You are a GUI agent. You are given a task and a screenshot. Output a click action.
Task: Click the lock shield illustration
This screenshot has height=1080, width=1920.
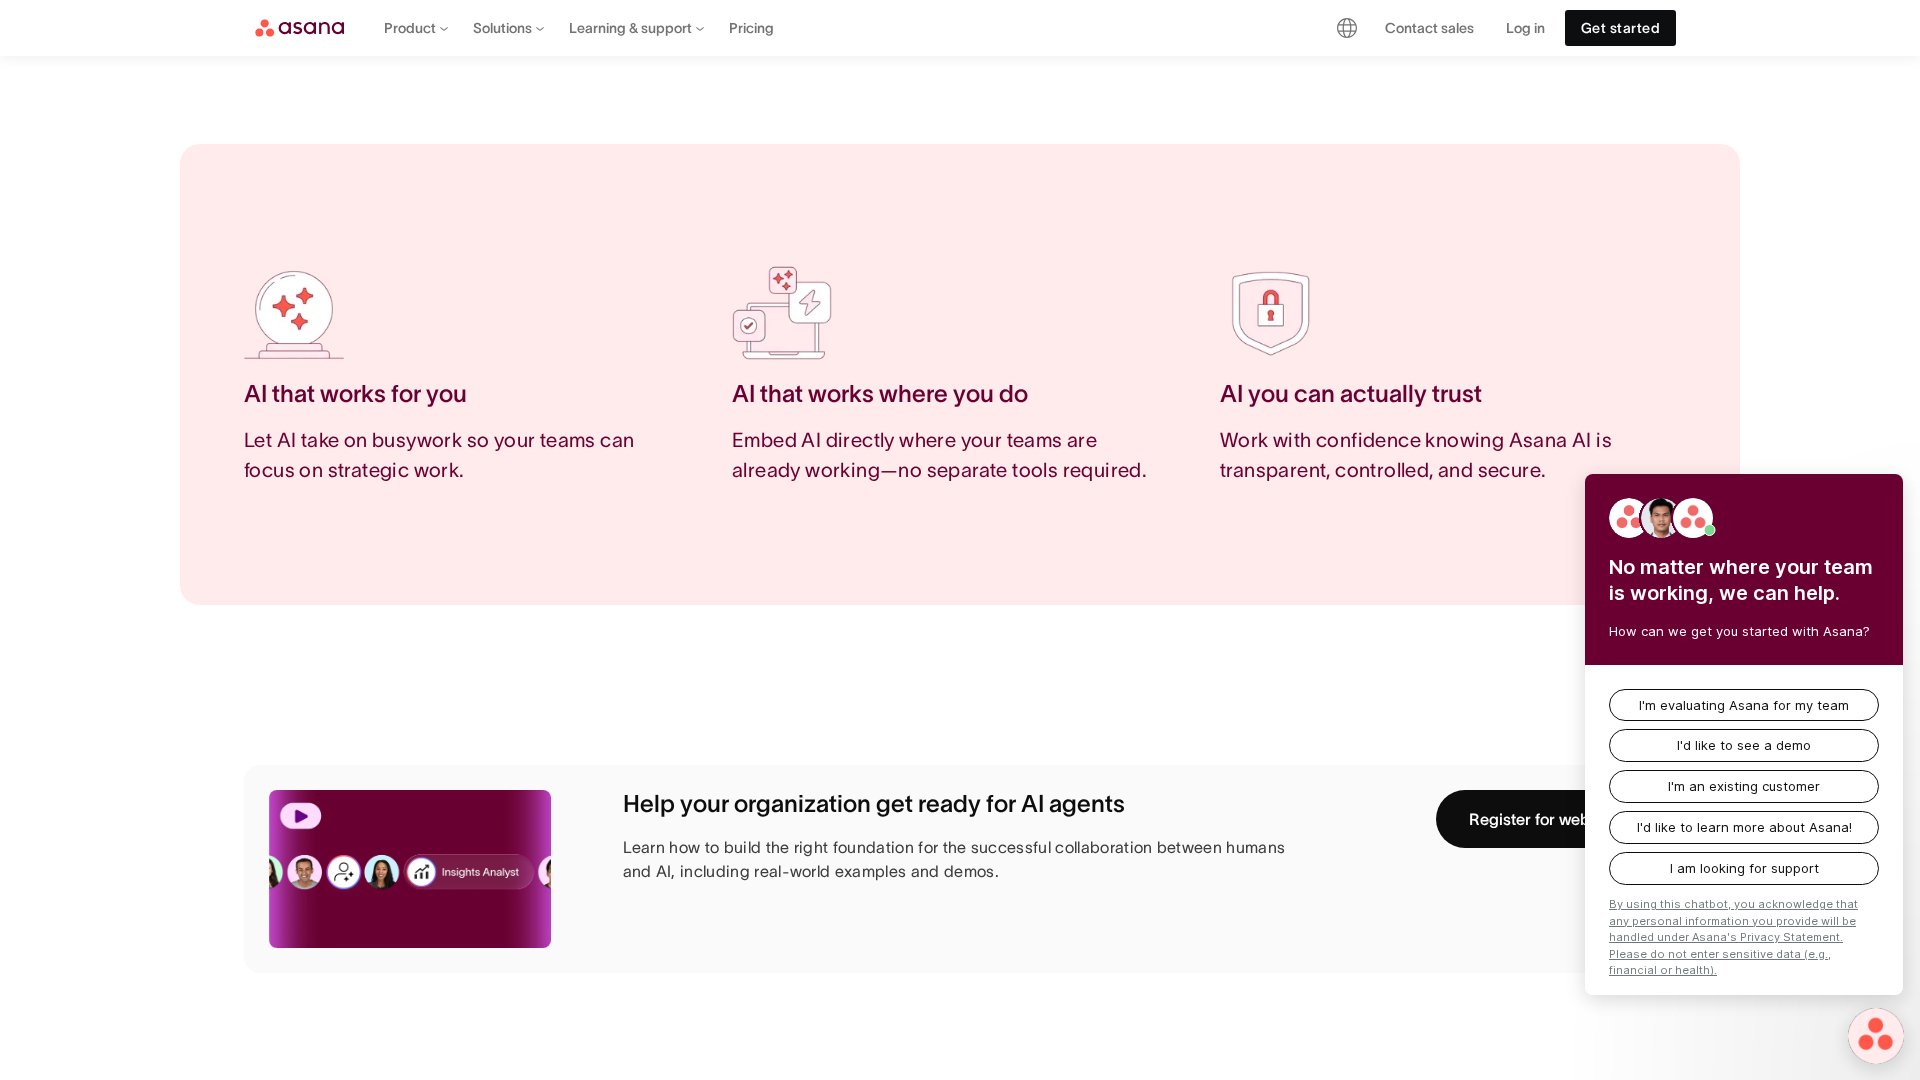click(1270, 313)
